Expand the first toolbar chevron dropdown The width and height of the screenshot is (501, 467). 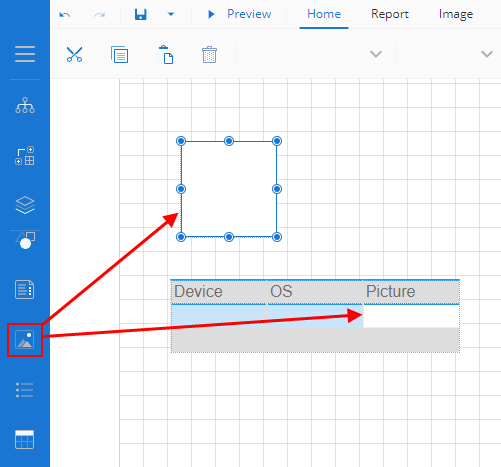point(376,54)
